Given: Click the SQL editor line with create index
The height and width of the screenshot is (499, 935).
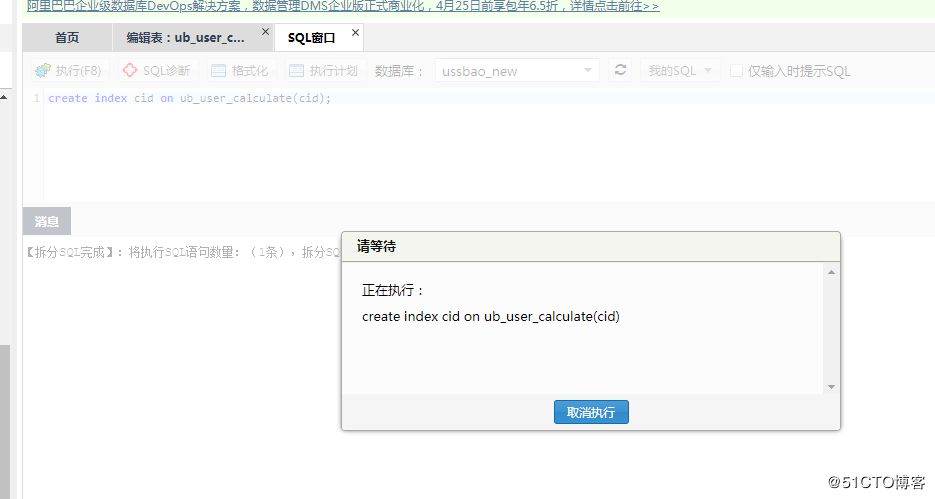Looking at the screenshot, I should (190, 98).
